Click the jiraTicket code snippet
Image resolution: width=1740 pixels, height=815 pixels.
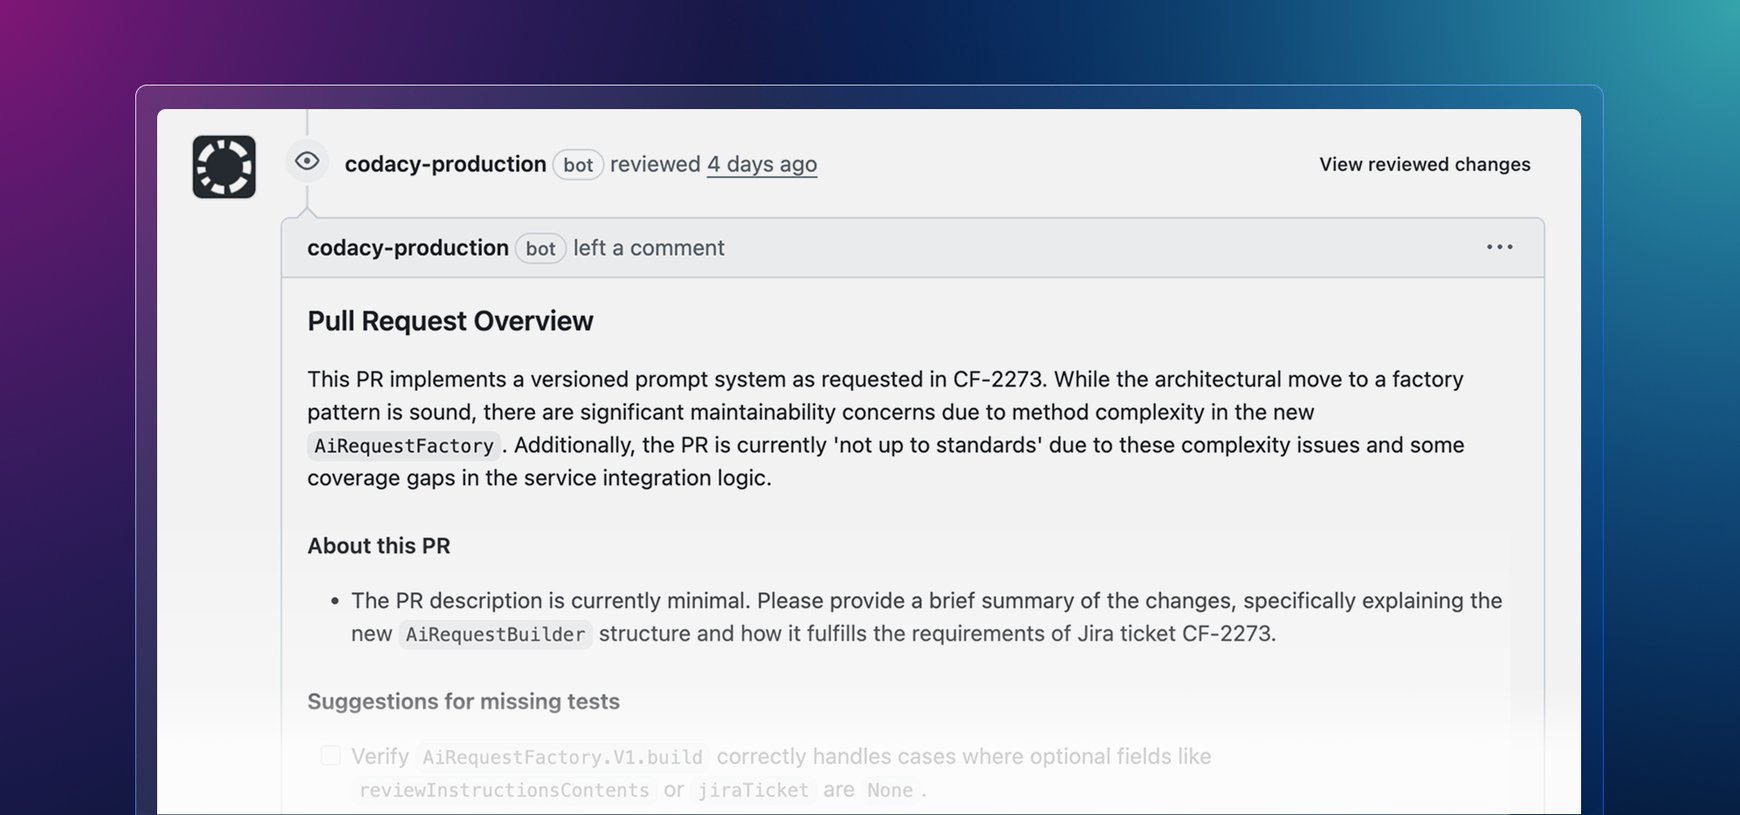[753, 790]
